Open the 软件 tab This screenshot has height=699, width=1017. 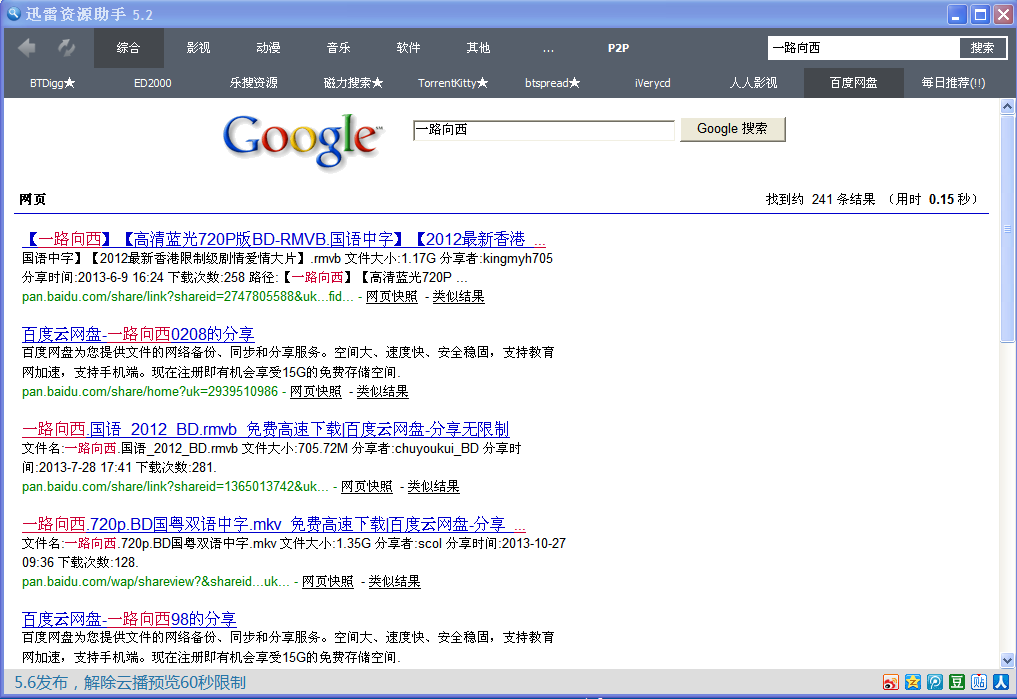tap(409, 48)
